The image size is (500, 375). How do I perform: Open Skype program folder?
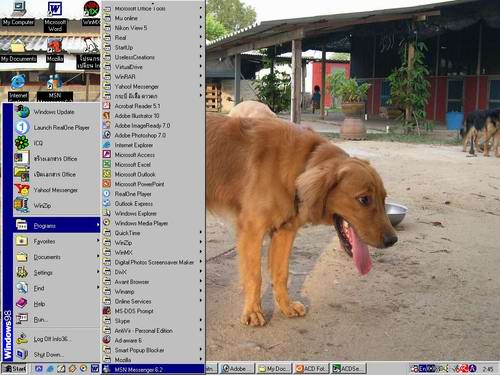tap(153, 321)
